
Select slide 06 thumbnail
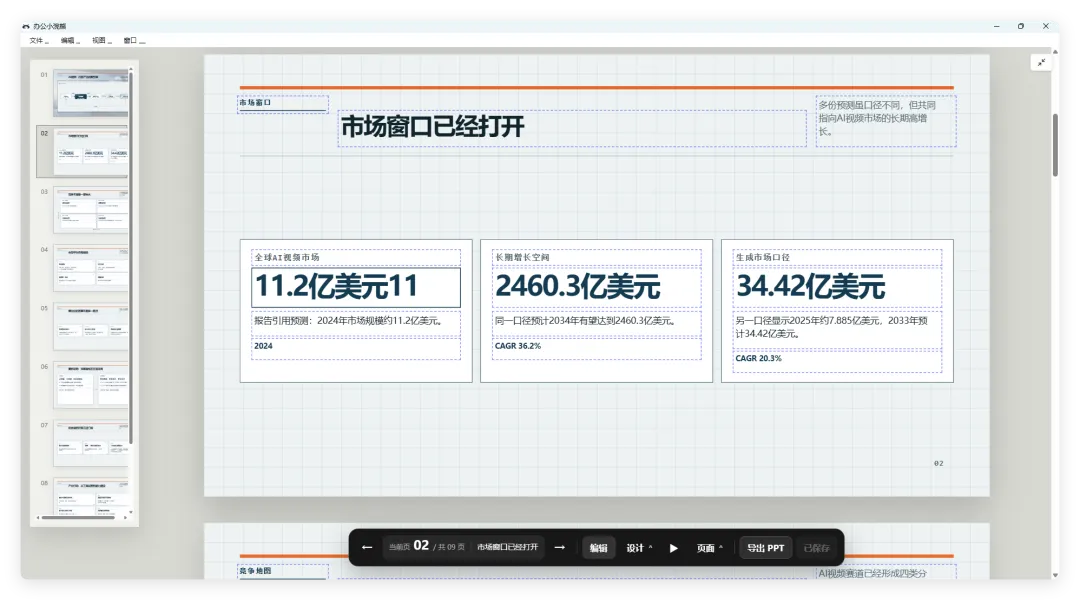pos(90,385)
